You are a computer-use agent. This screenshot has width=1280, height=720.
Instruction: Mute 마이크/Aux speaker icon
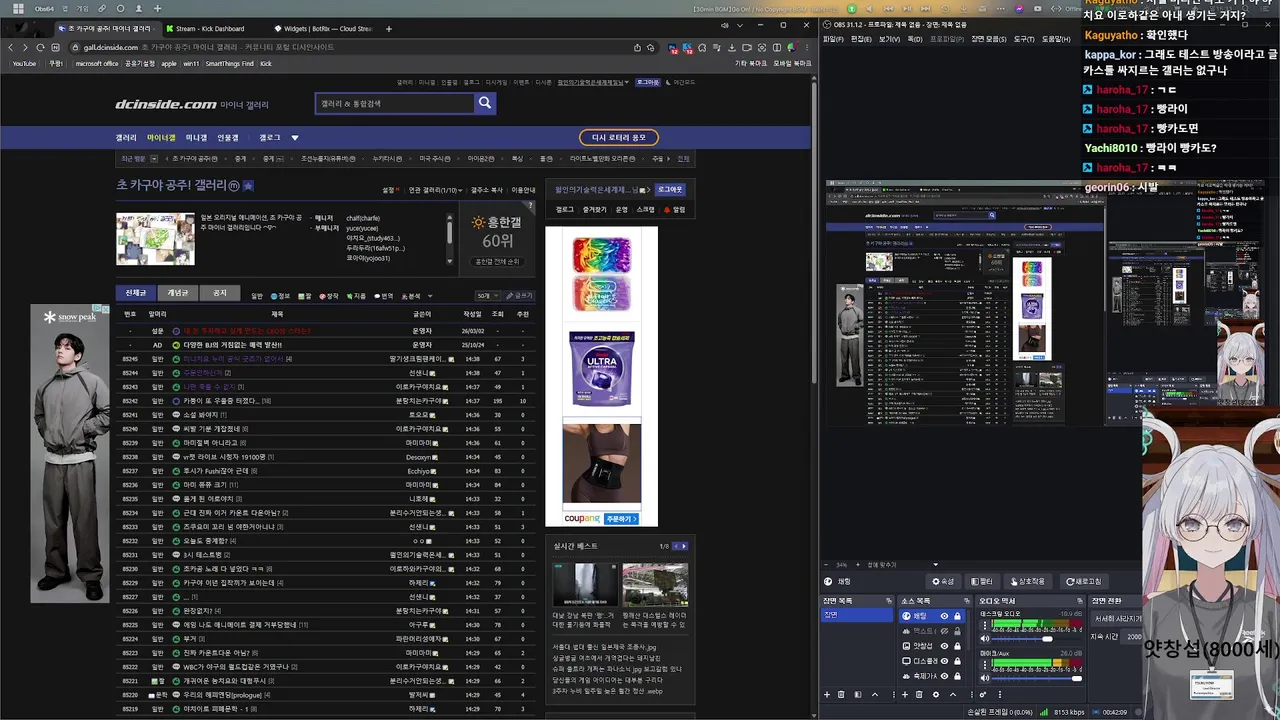pyautogui.click(x=985, y=678)
